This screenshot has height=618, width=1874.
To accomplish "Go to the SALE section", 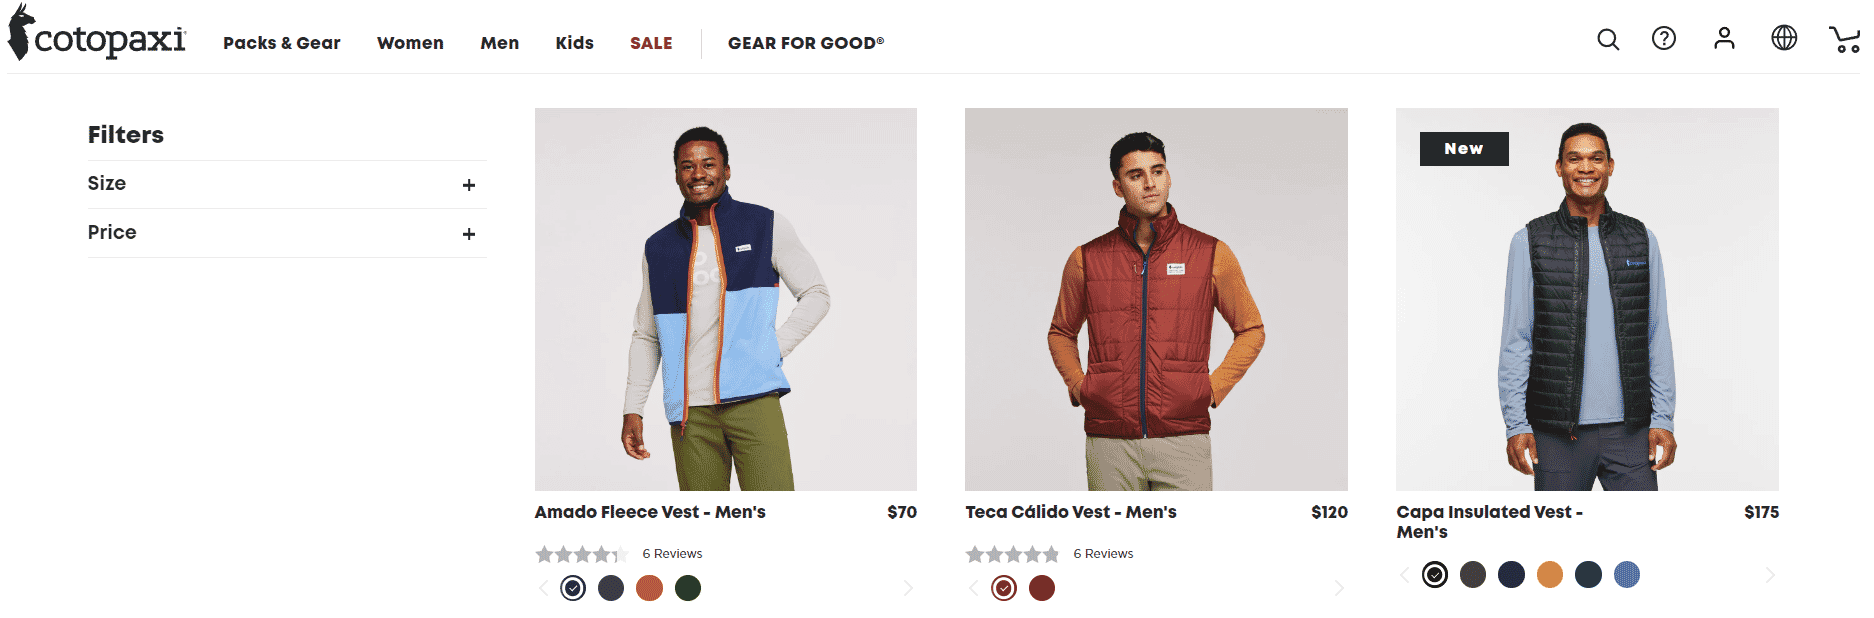I will click(x=651, y=43).
